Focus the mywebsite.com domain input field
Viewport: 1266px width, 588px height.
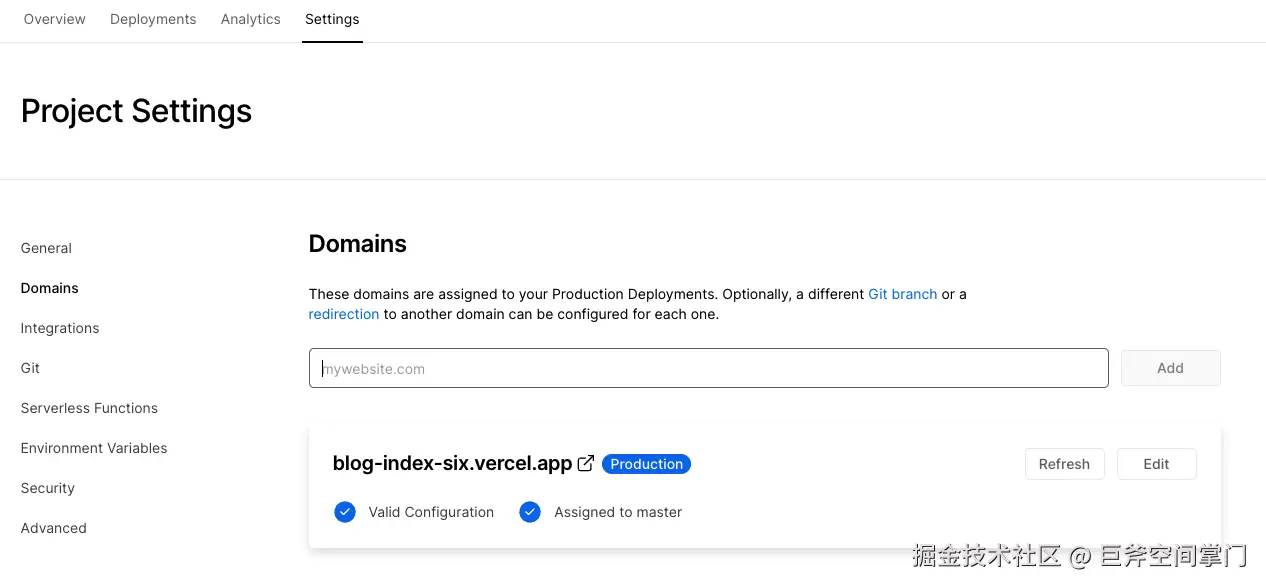708,368
